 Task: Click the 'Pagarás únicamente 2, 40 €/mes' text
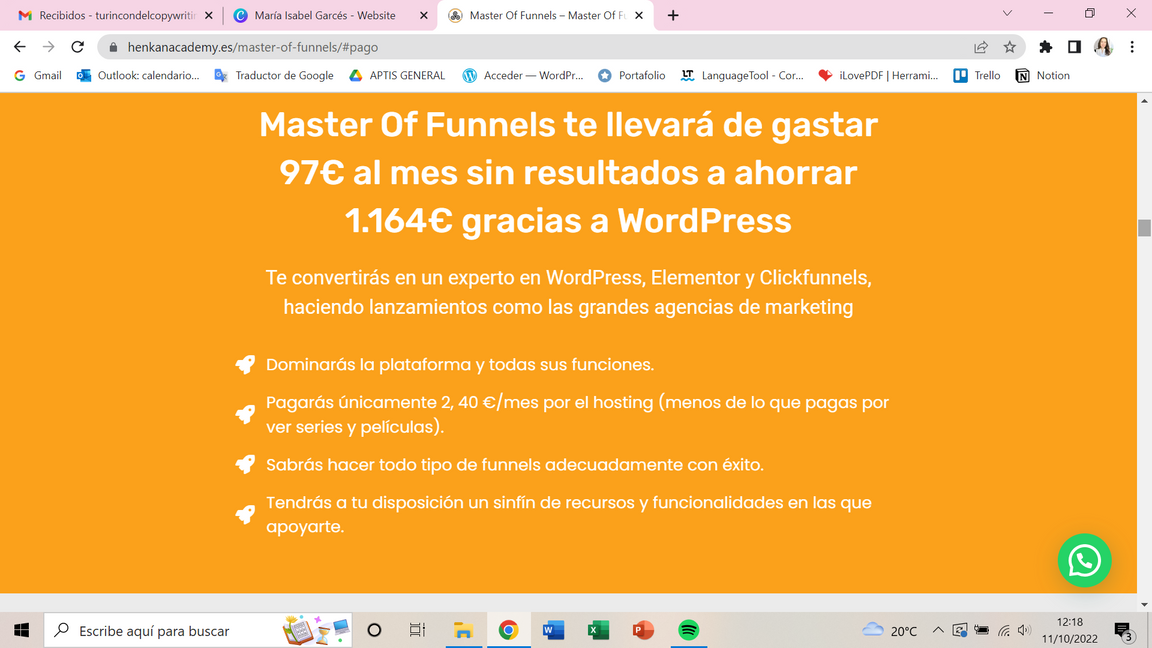click(x=577, y=414)
